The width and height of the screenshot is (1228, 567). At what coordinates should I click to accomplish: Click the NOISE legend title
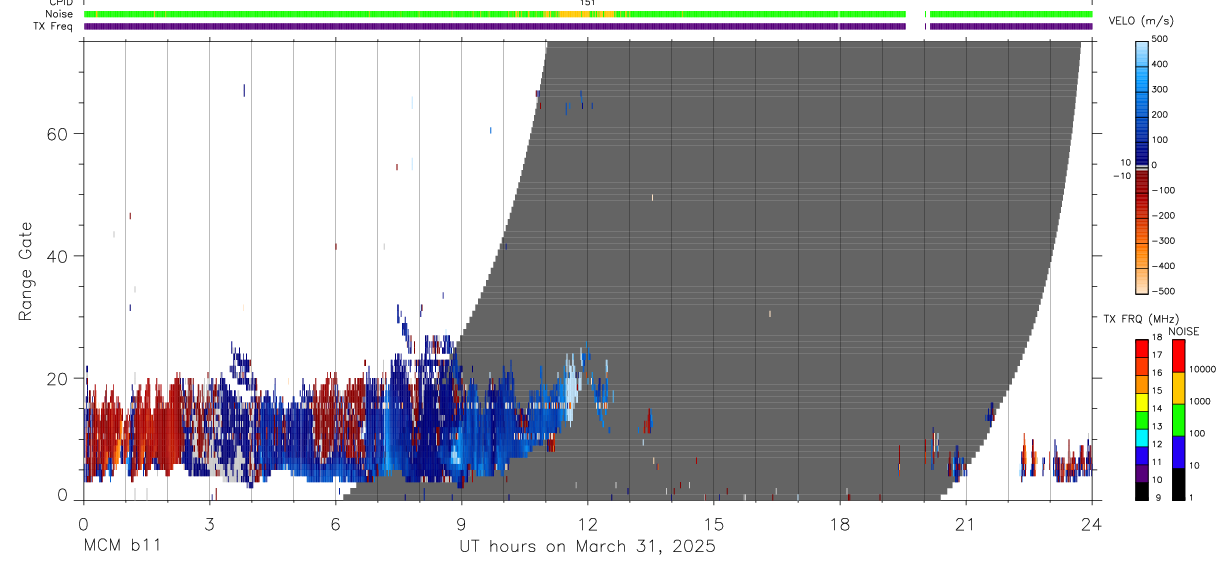click(x=1184, y=331)
